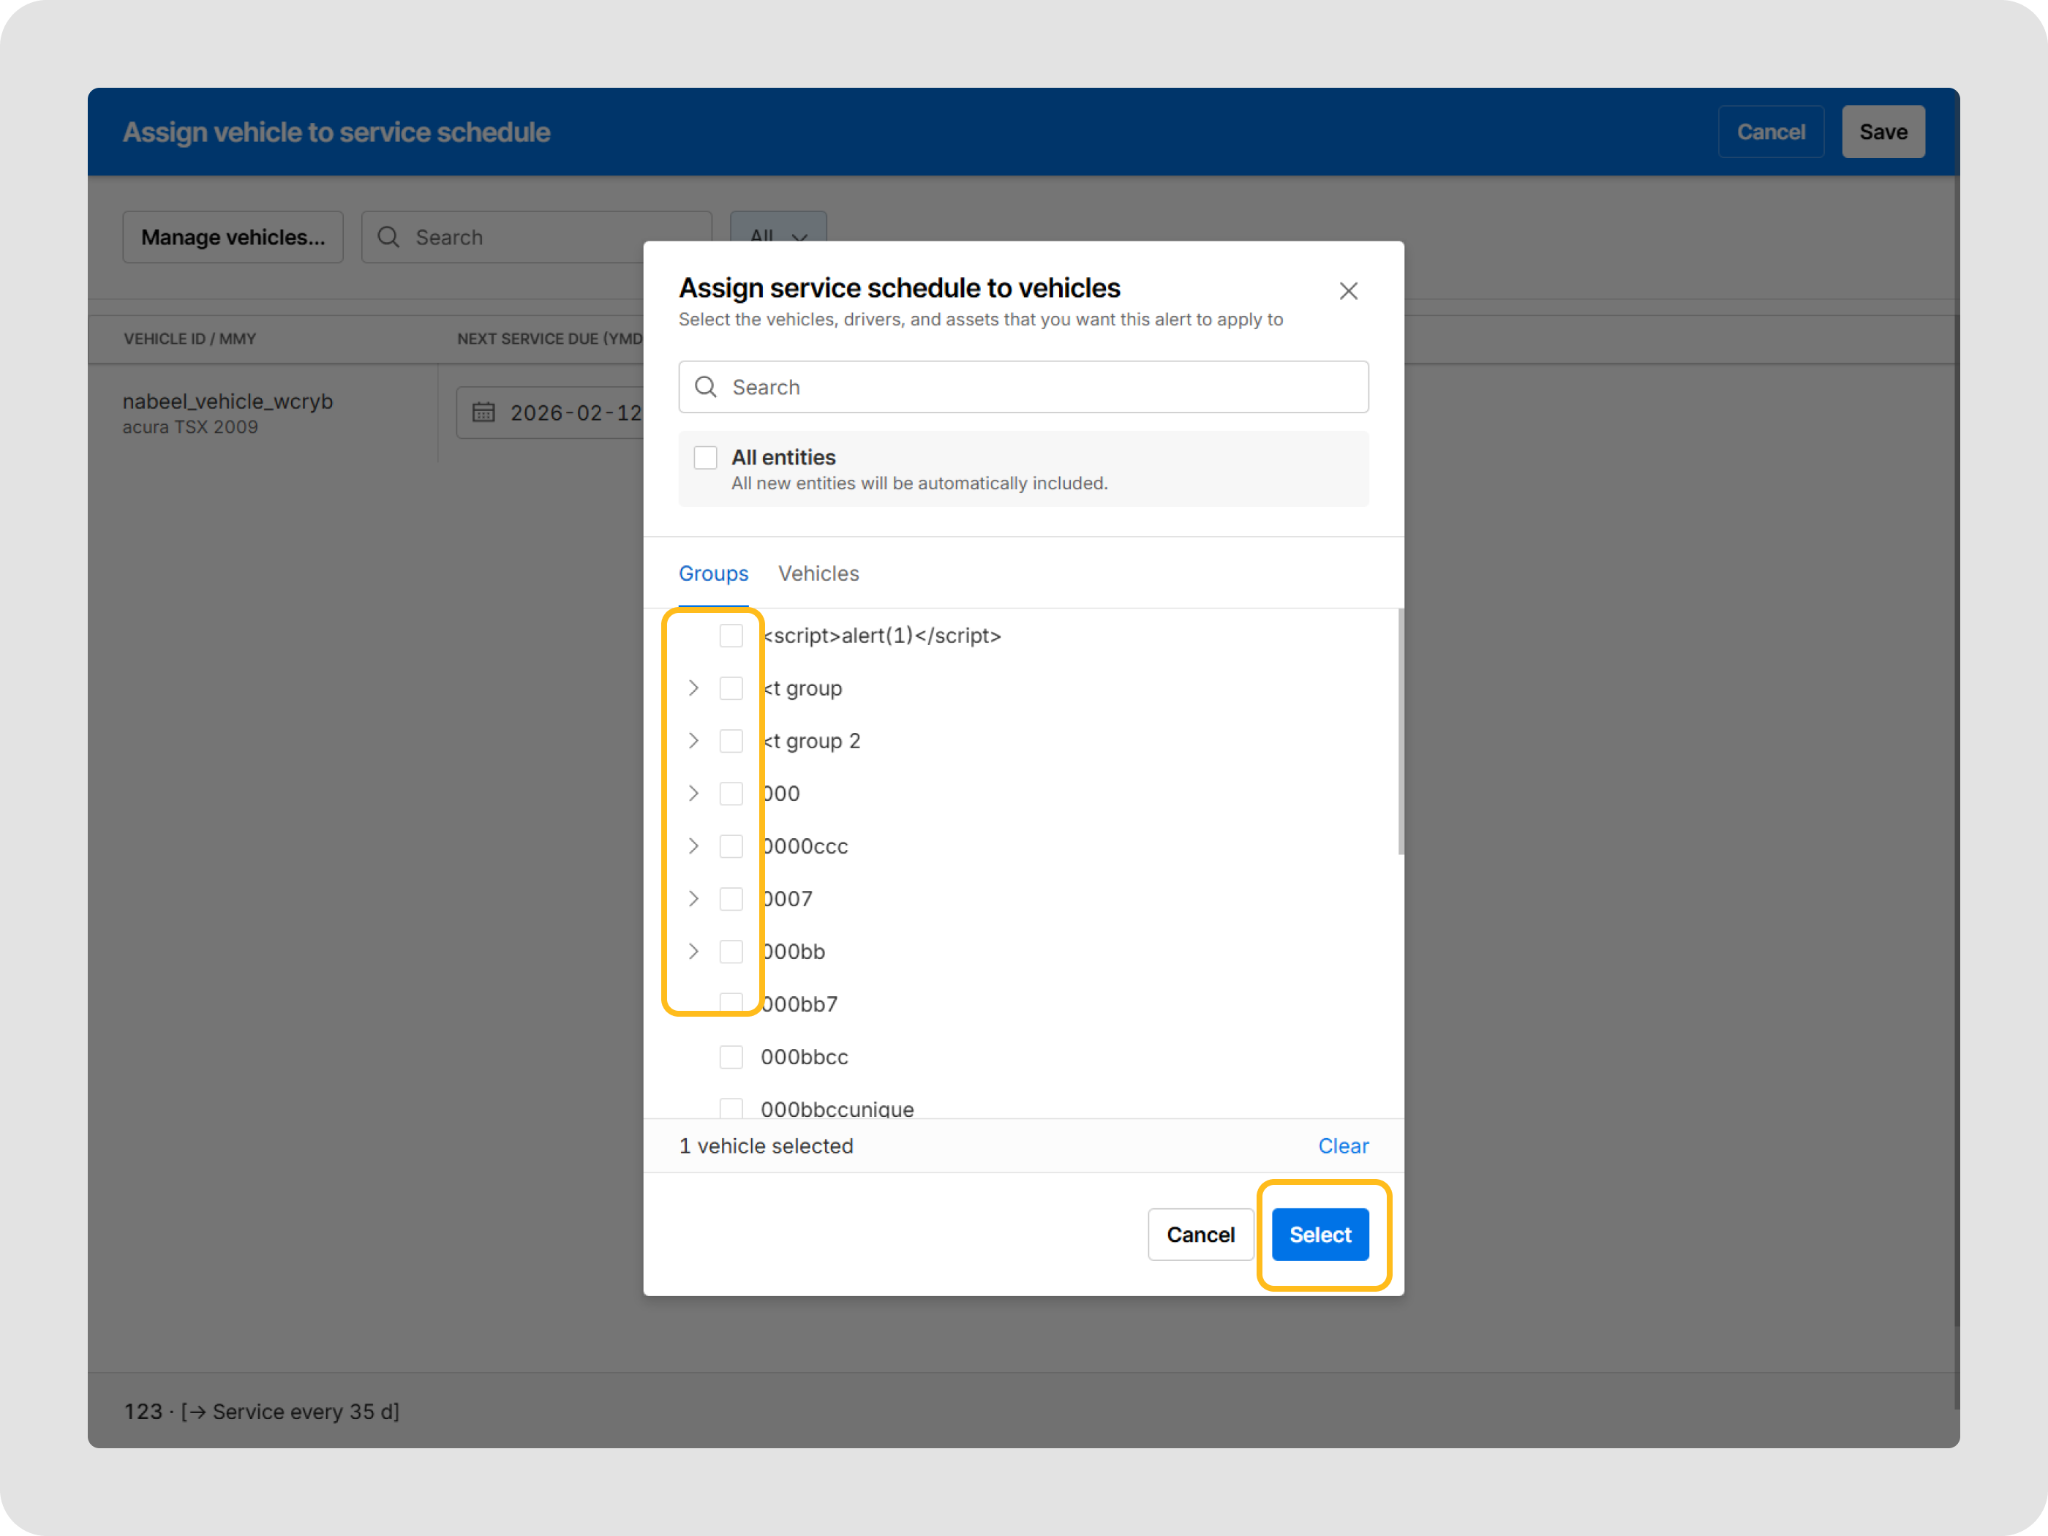This screenshot has height=1536, width=2048.
Task: Click the search magnifier icon in dialog
Action: (x=706, y=387)
